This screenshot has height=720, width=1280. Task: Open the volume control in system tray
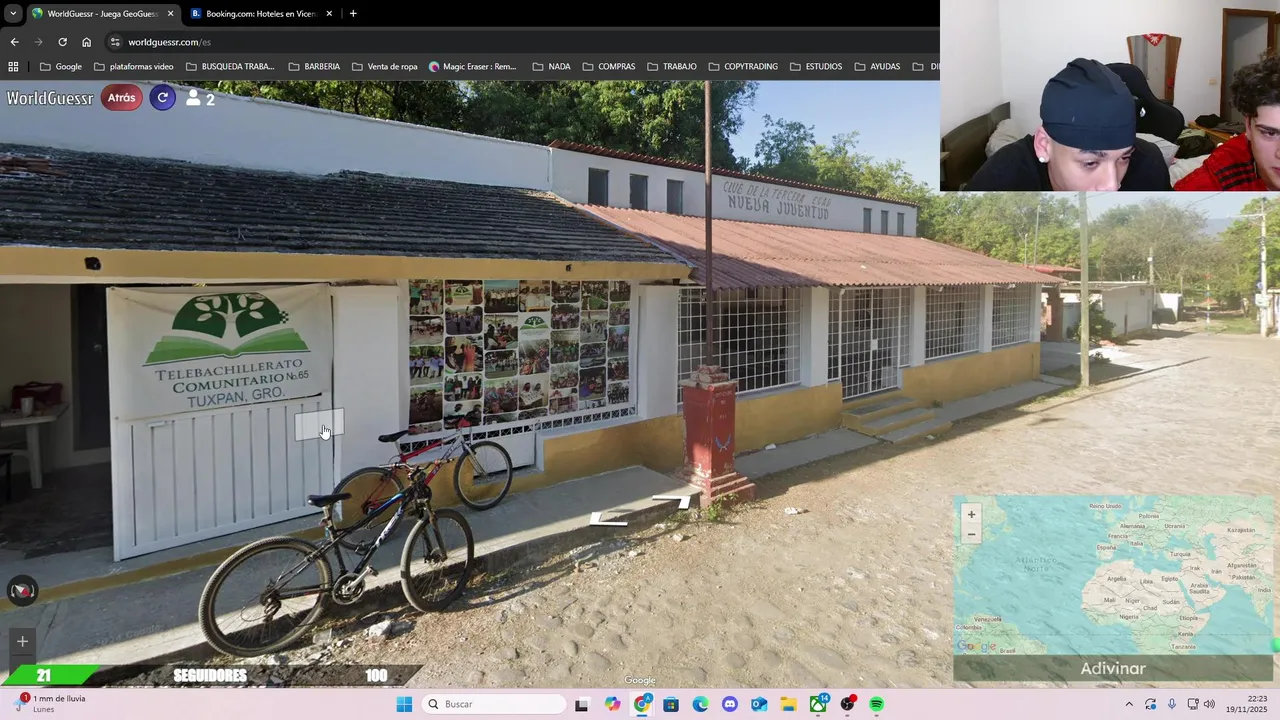[1209, 704]
